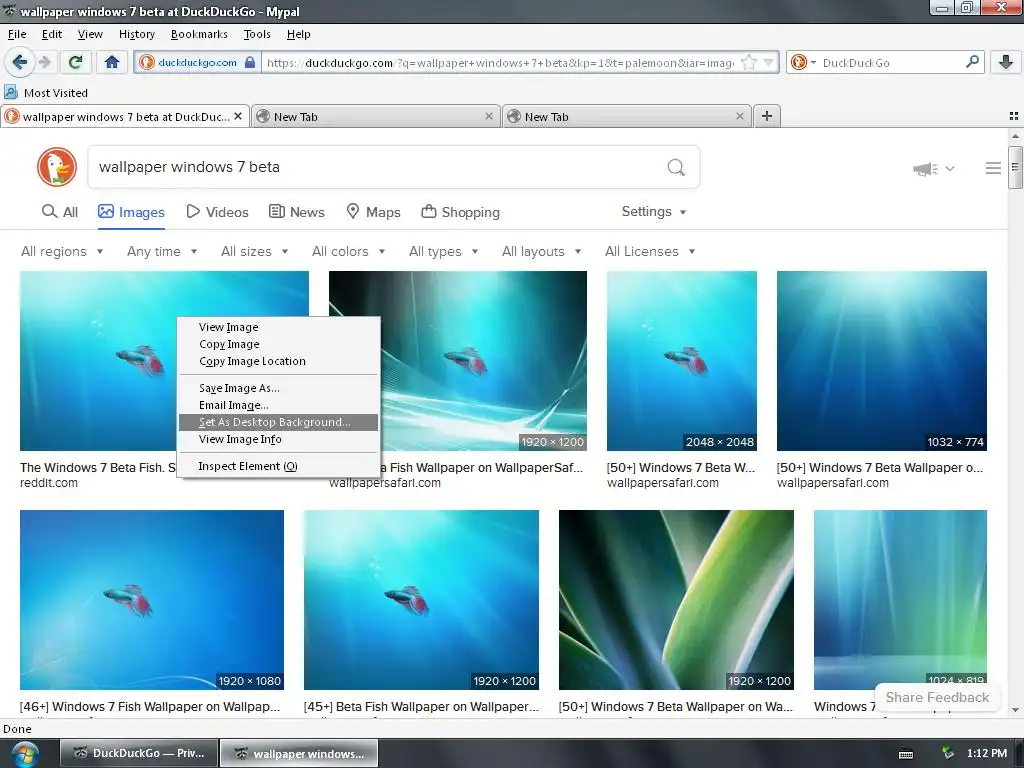
Task: Click the taskbar clock 1:12 PM
Action: point(987,753)
